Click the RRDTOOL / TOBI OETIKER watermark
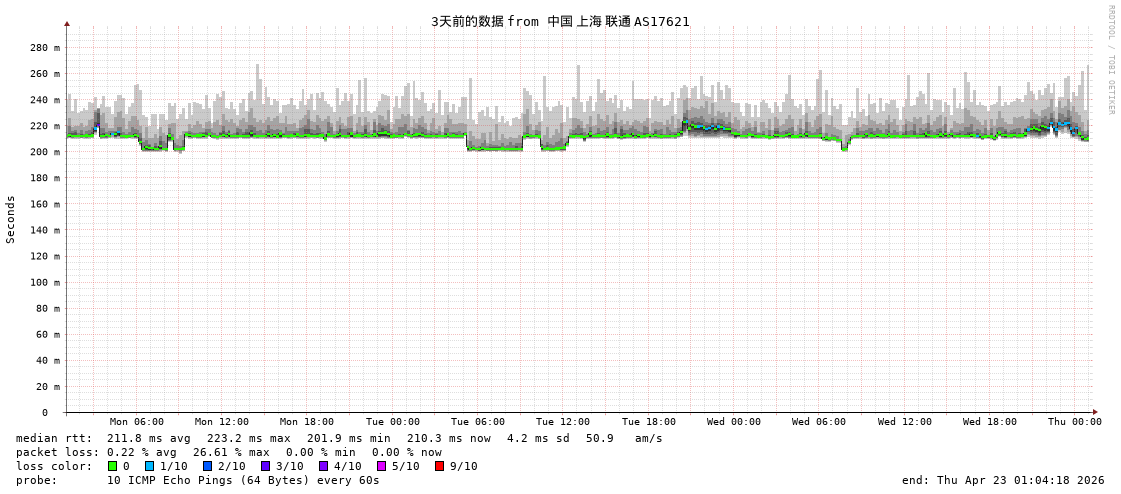The image size is (1121, 494). tap(1110, 60)
